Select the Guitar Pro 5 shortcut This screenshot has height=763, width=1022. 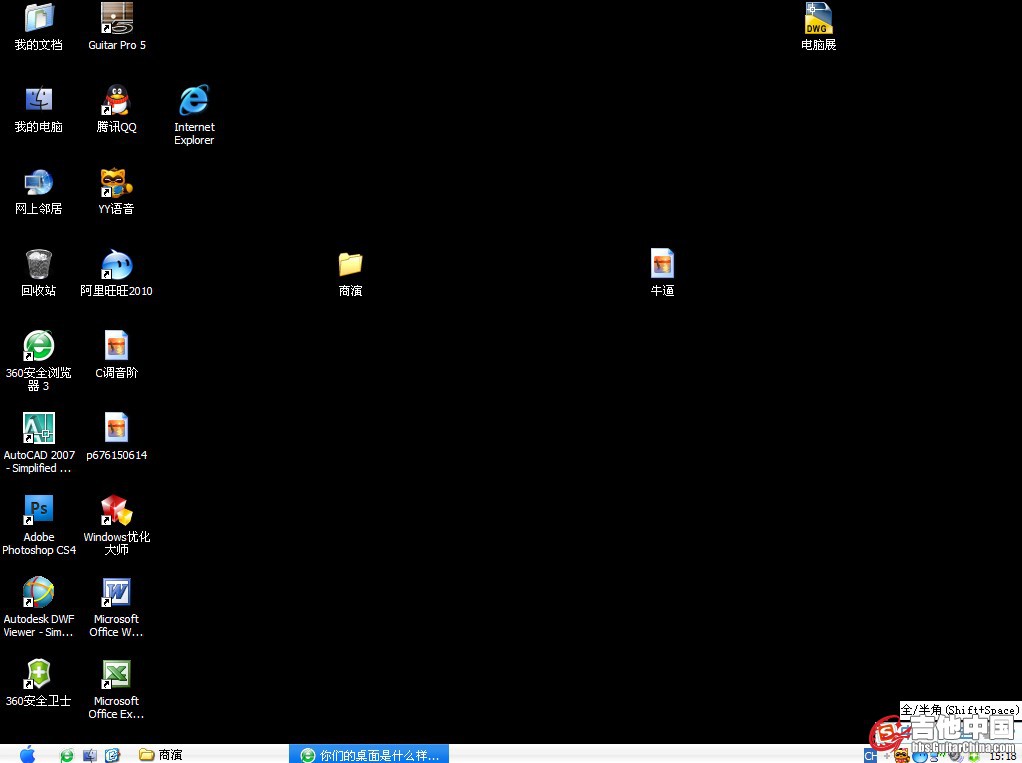click(117, 27)
